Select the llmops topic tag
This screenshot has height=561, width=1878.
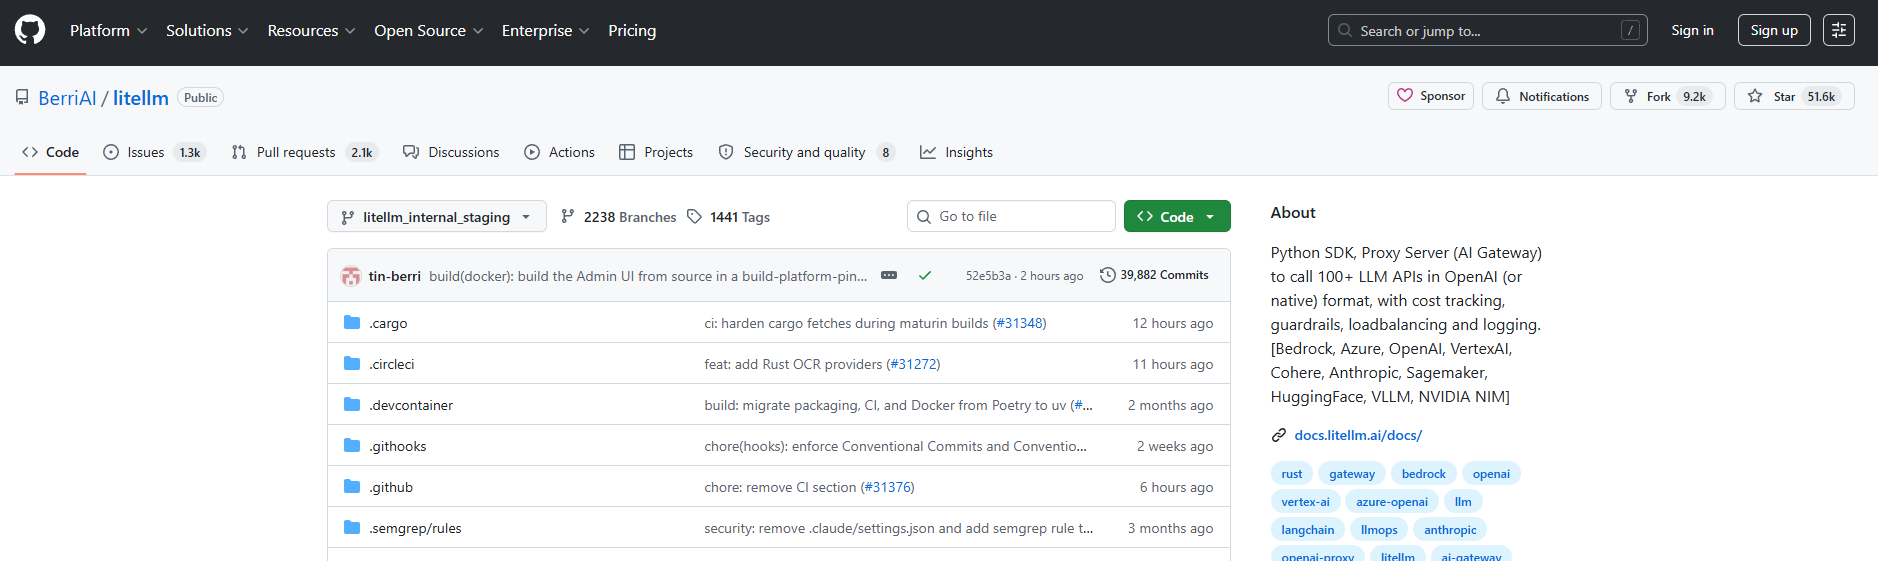tap(1379, 530)
